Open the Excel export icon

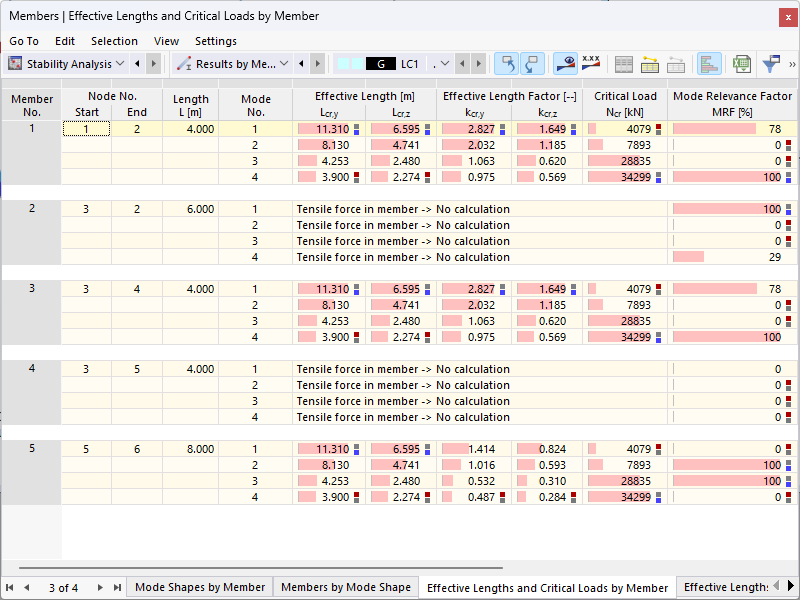pyautogui.click(x=740, y=63)
